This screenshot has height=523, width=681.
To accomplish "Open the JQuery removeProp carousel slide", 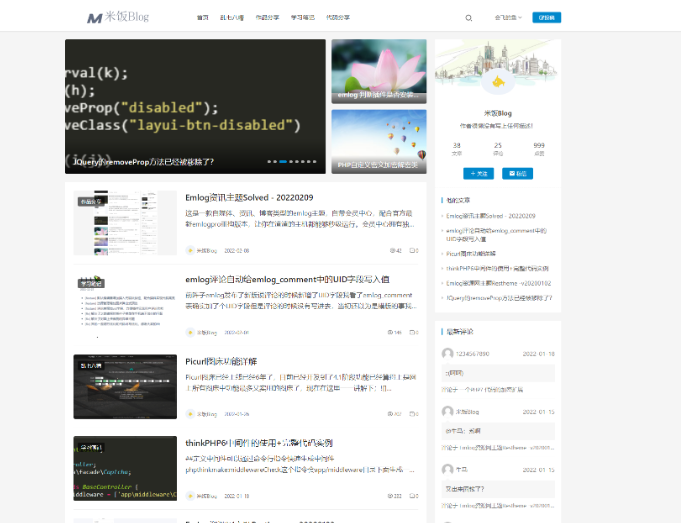I will tap(195, 106).
